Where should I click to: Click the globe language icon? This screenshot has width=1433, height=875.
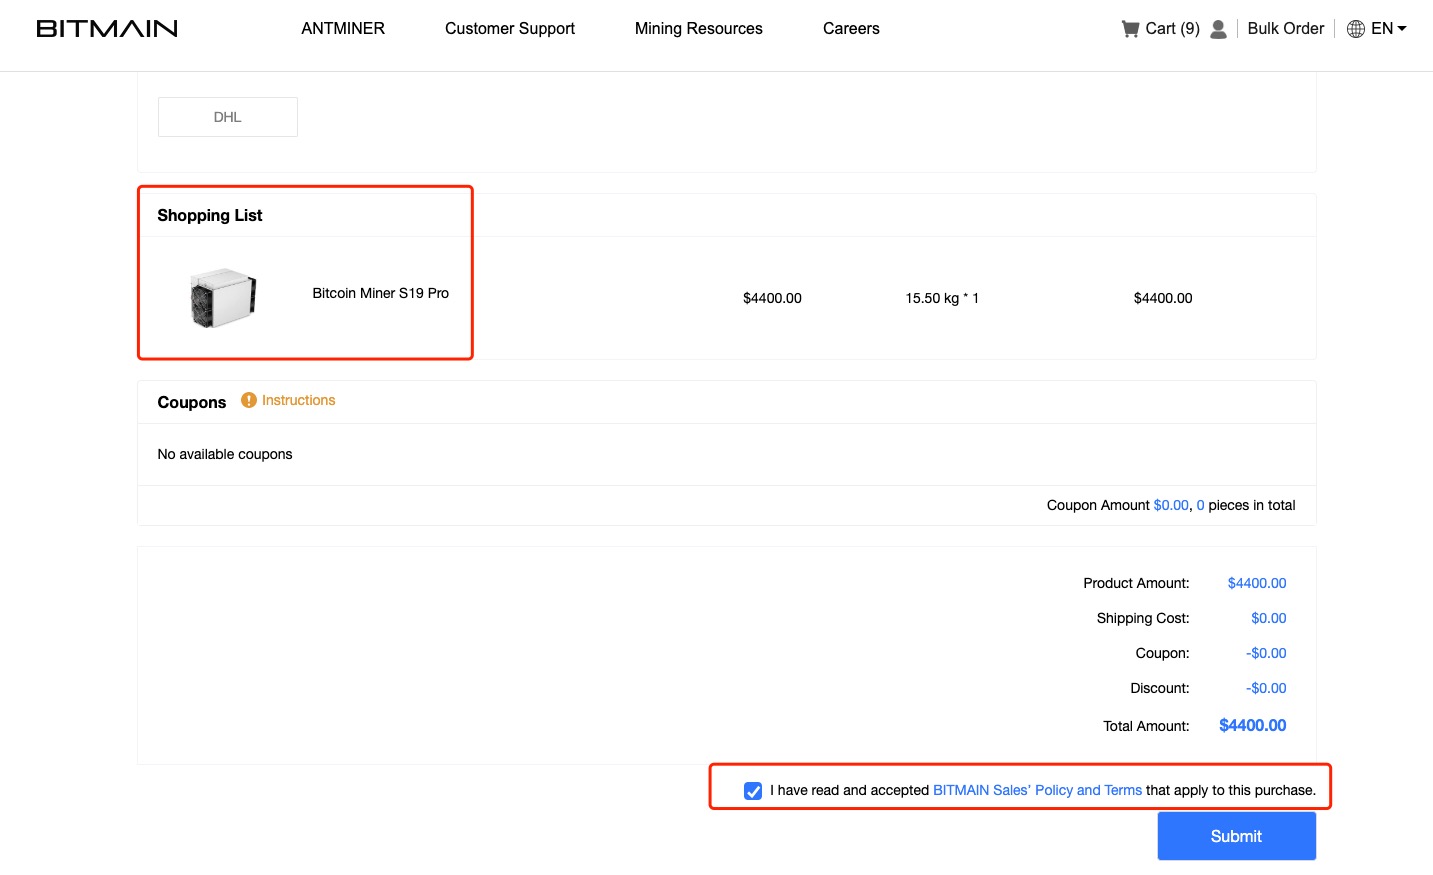pos(1356,29)
